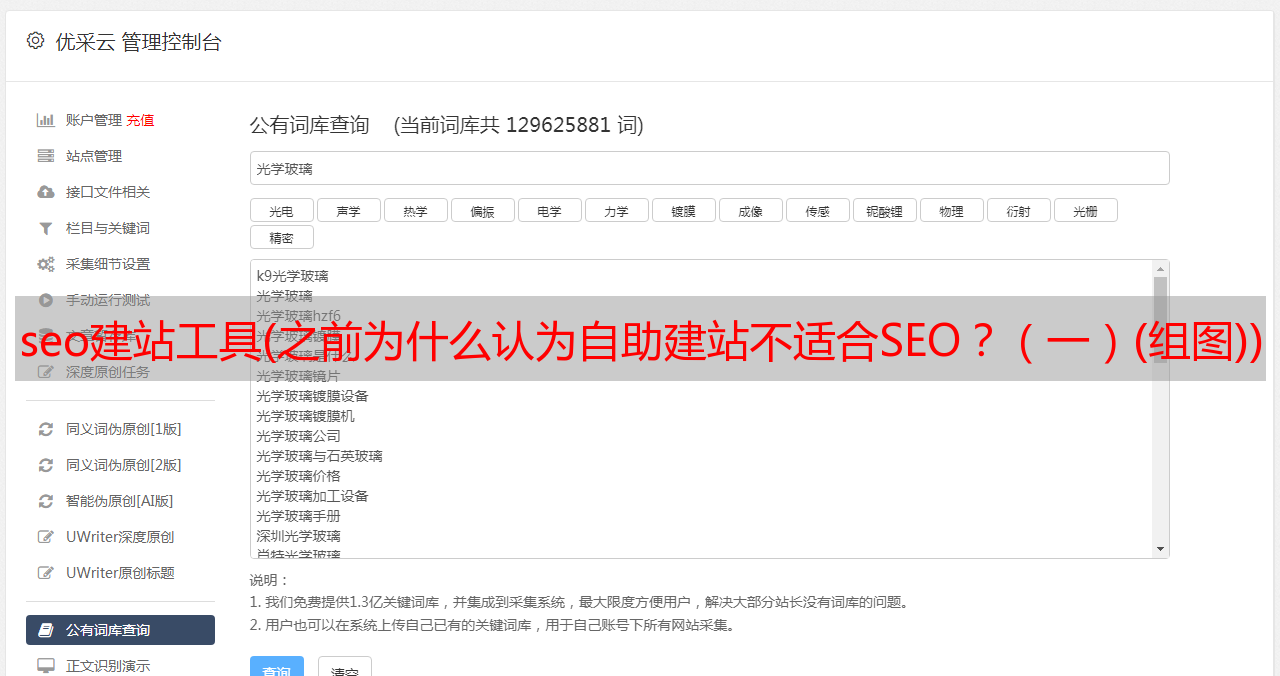Screen dimensions: 1280x676
Task: Select the 镀膜 tag button
Action: [x=684, y=210]
